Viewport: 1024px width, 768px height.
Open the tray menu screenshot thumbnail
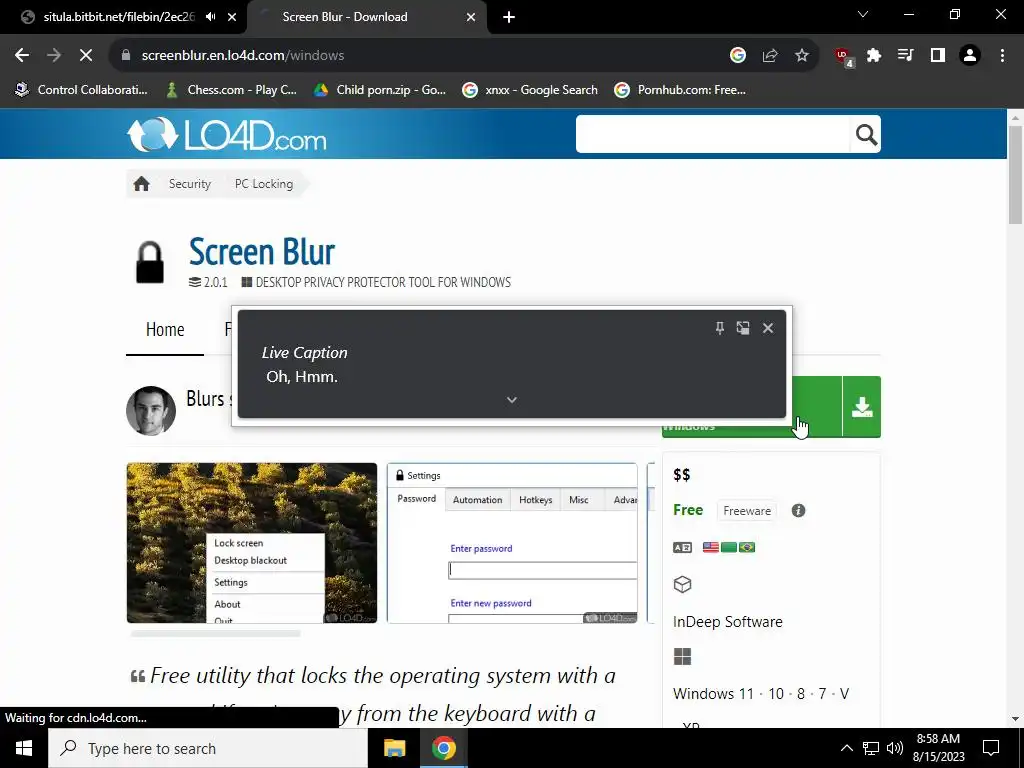(251, 543)
